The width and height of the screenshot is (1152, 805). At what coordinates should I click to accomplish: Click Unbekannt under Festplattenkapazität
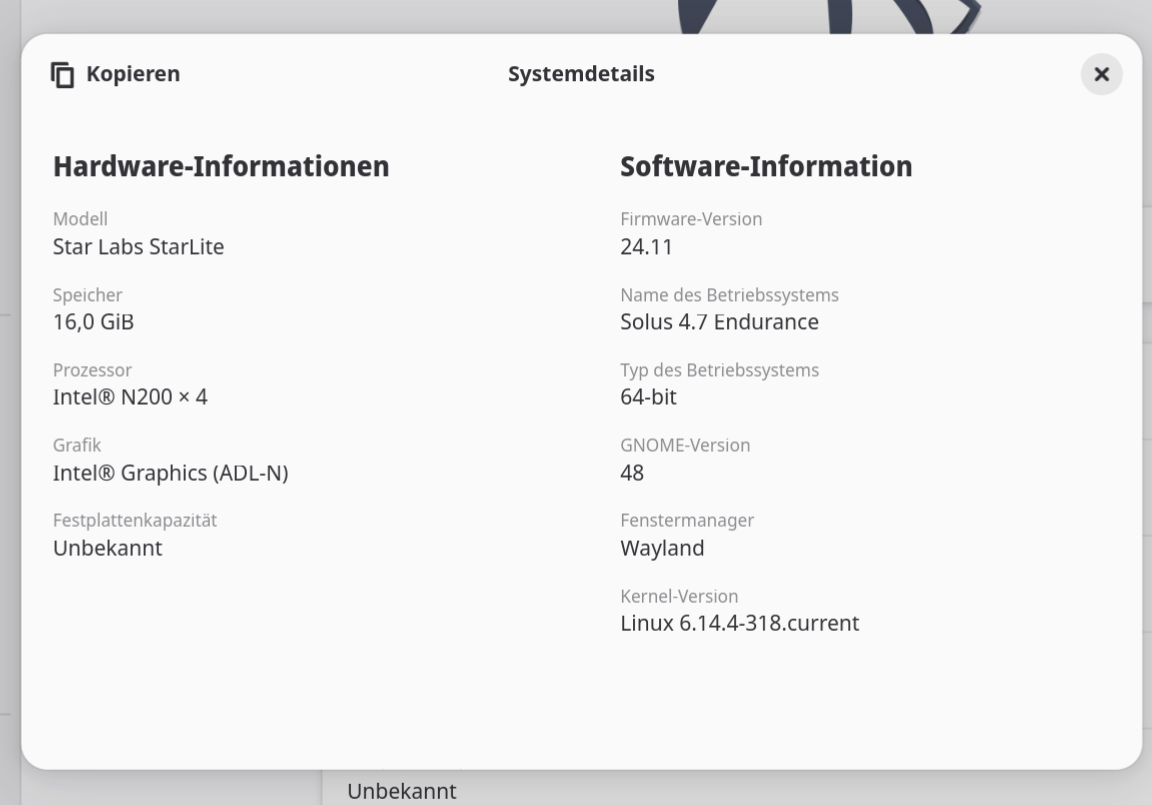pyautogui.click(x=107, y=548)
